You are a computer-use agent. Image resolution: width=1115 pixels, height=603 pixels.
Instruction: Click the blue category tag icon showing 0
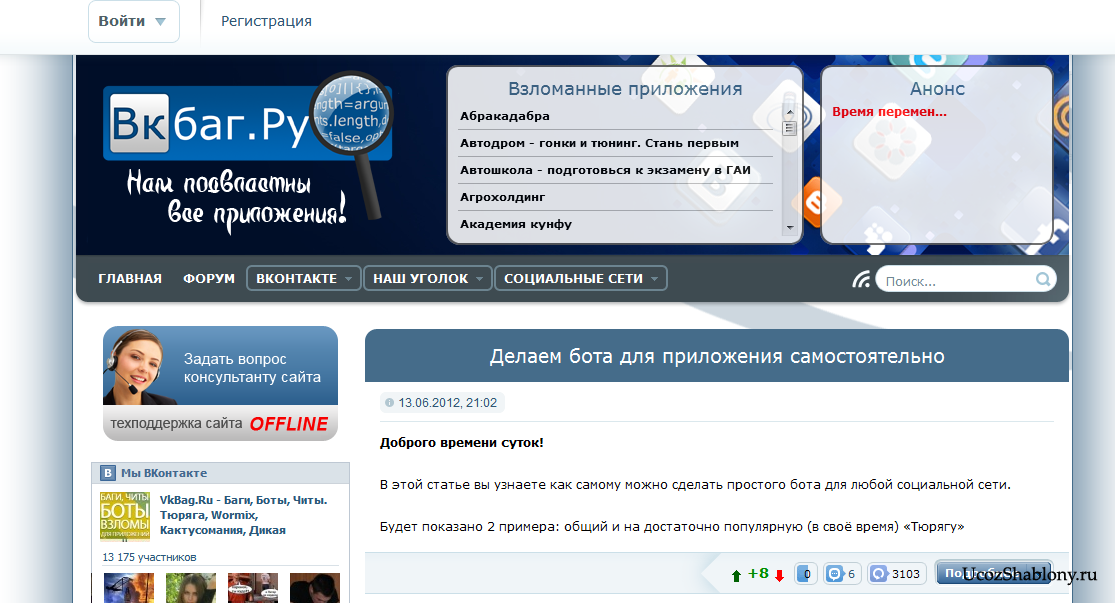point(806,574)
